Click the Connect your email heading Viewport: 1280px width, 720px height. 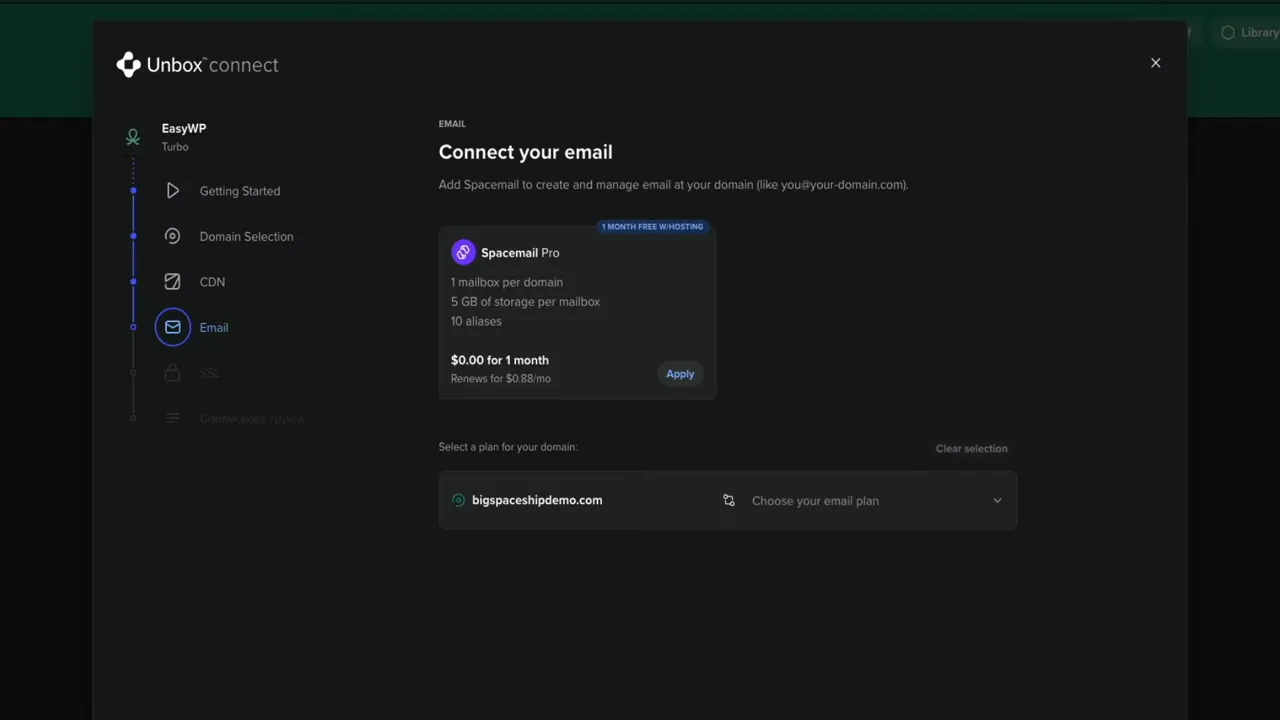point(525,152)
